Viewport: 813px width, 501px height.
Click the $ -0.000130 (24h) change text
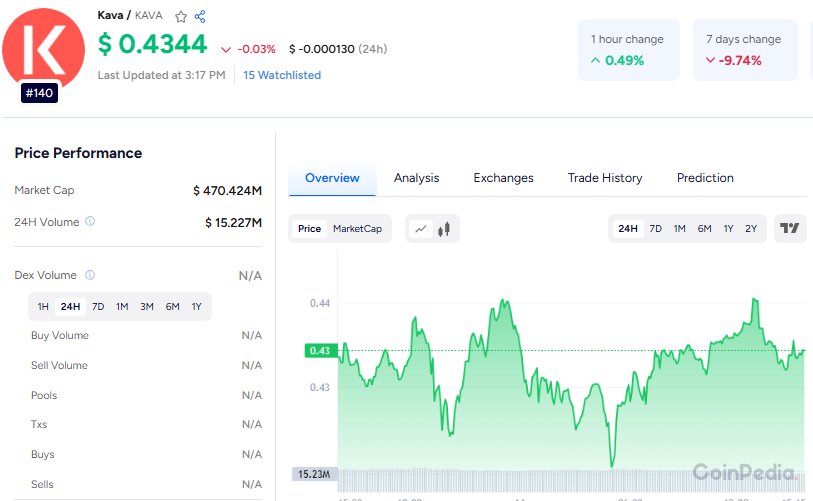pyautogui.click(x=338, y=49)
